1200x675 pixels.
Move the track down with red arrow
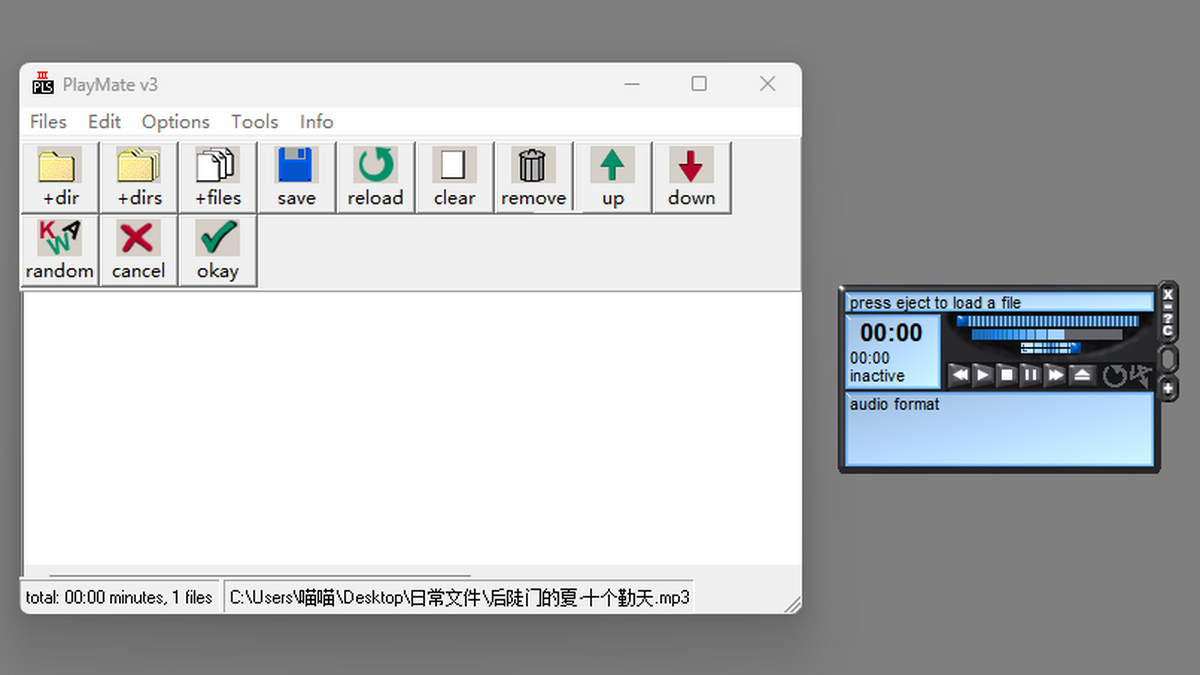691,177
